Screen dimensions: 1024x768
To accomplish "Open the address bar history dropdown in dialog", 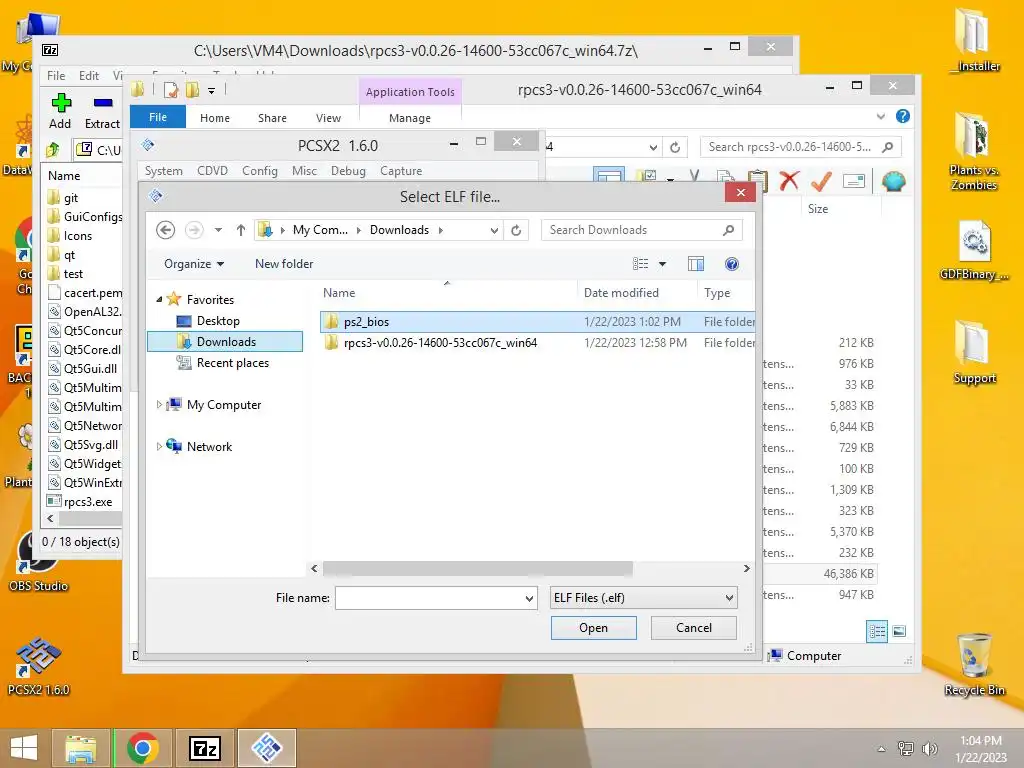I will 494,230.
